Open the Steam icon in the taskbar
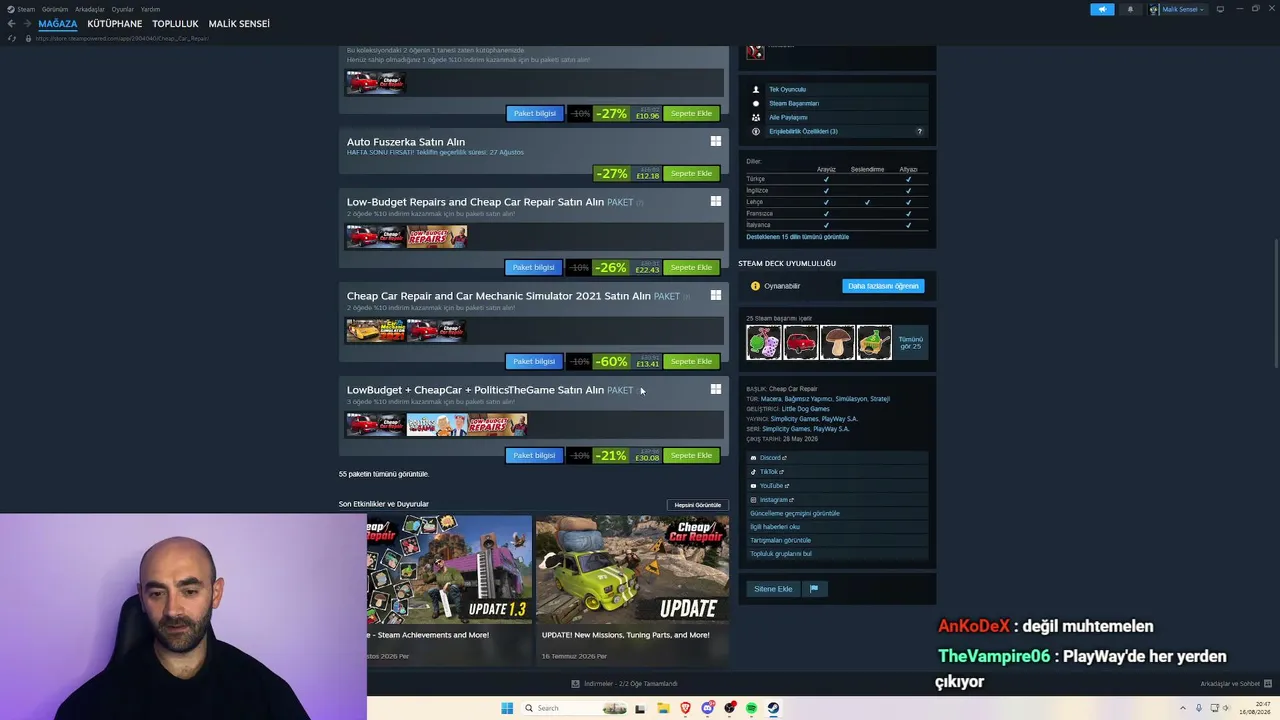The width and height of the screenshot is (1280, 720). coord(773,708)
